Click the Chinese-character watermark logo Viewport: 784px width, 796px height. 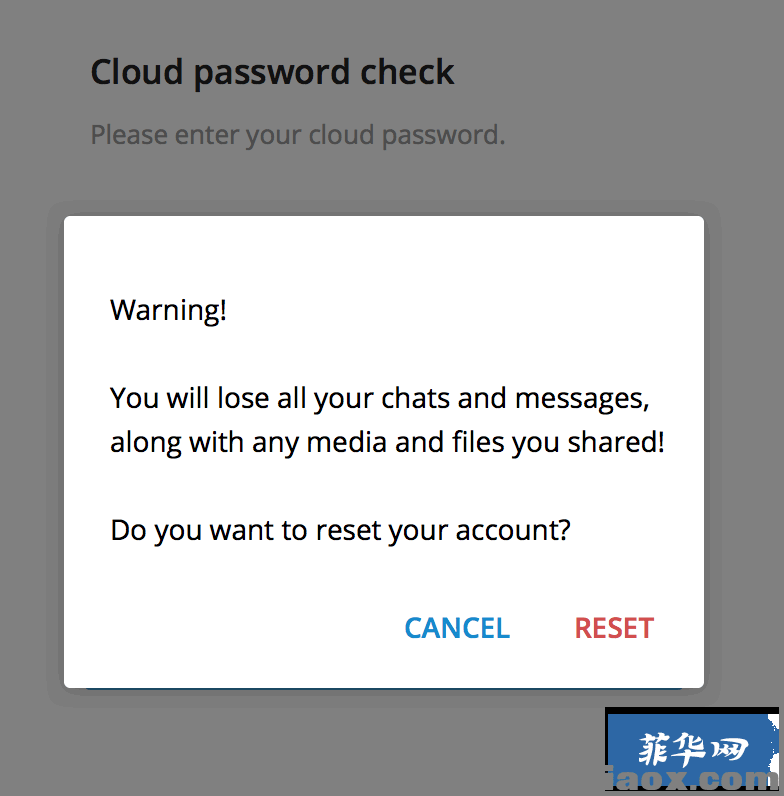(x=693, y=749)
